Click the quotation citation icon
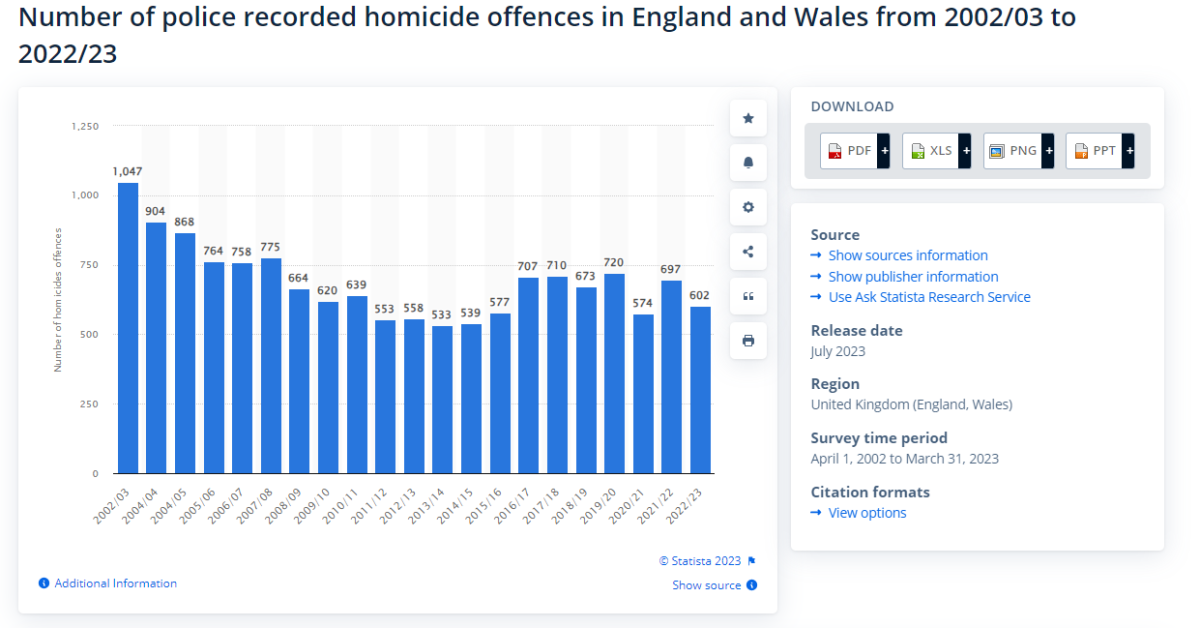The height and width of the screenshot is (628, 1200). click(748, 296)
